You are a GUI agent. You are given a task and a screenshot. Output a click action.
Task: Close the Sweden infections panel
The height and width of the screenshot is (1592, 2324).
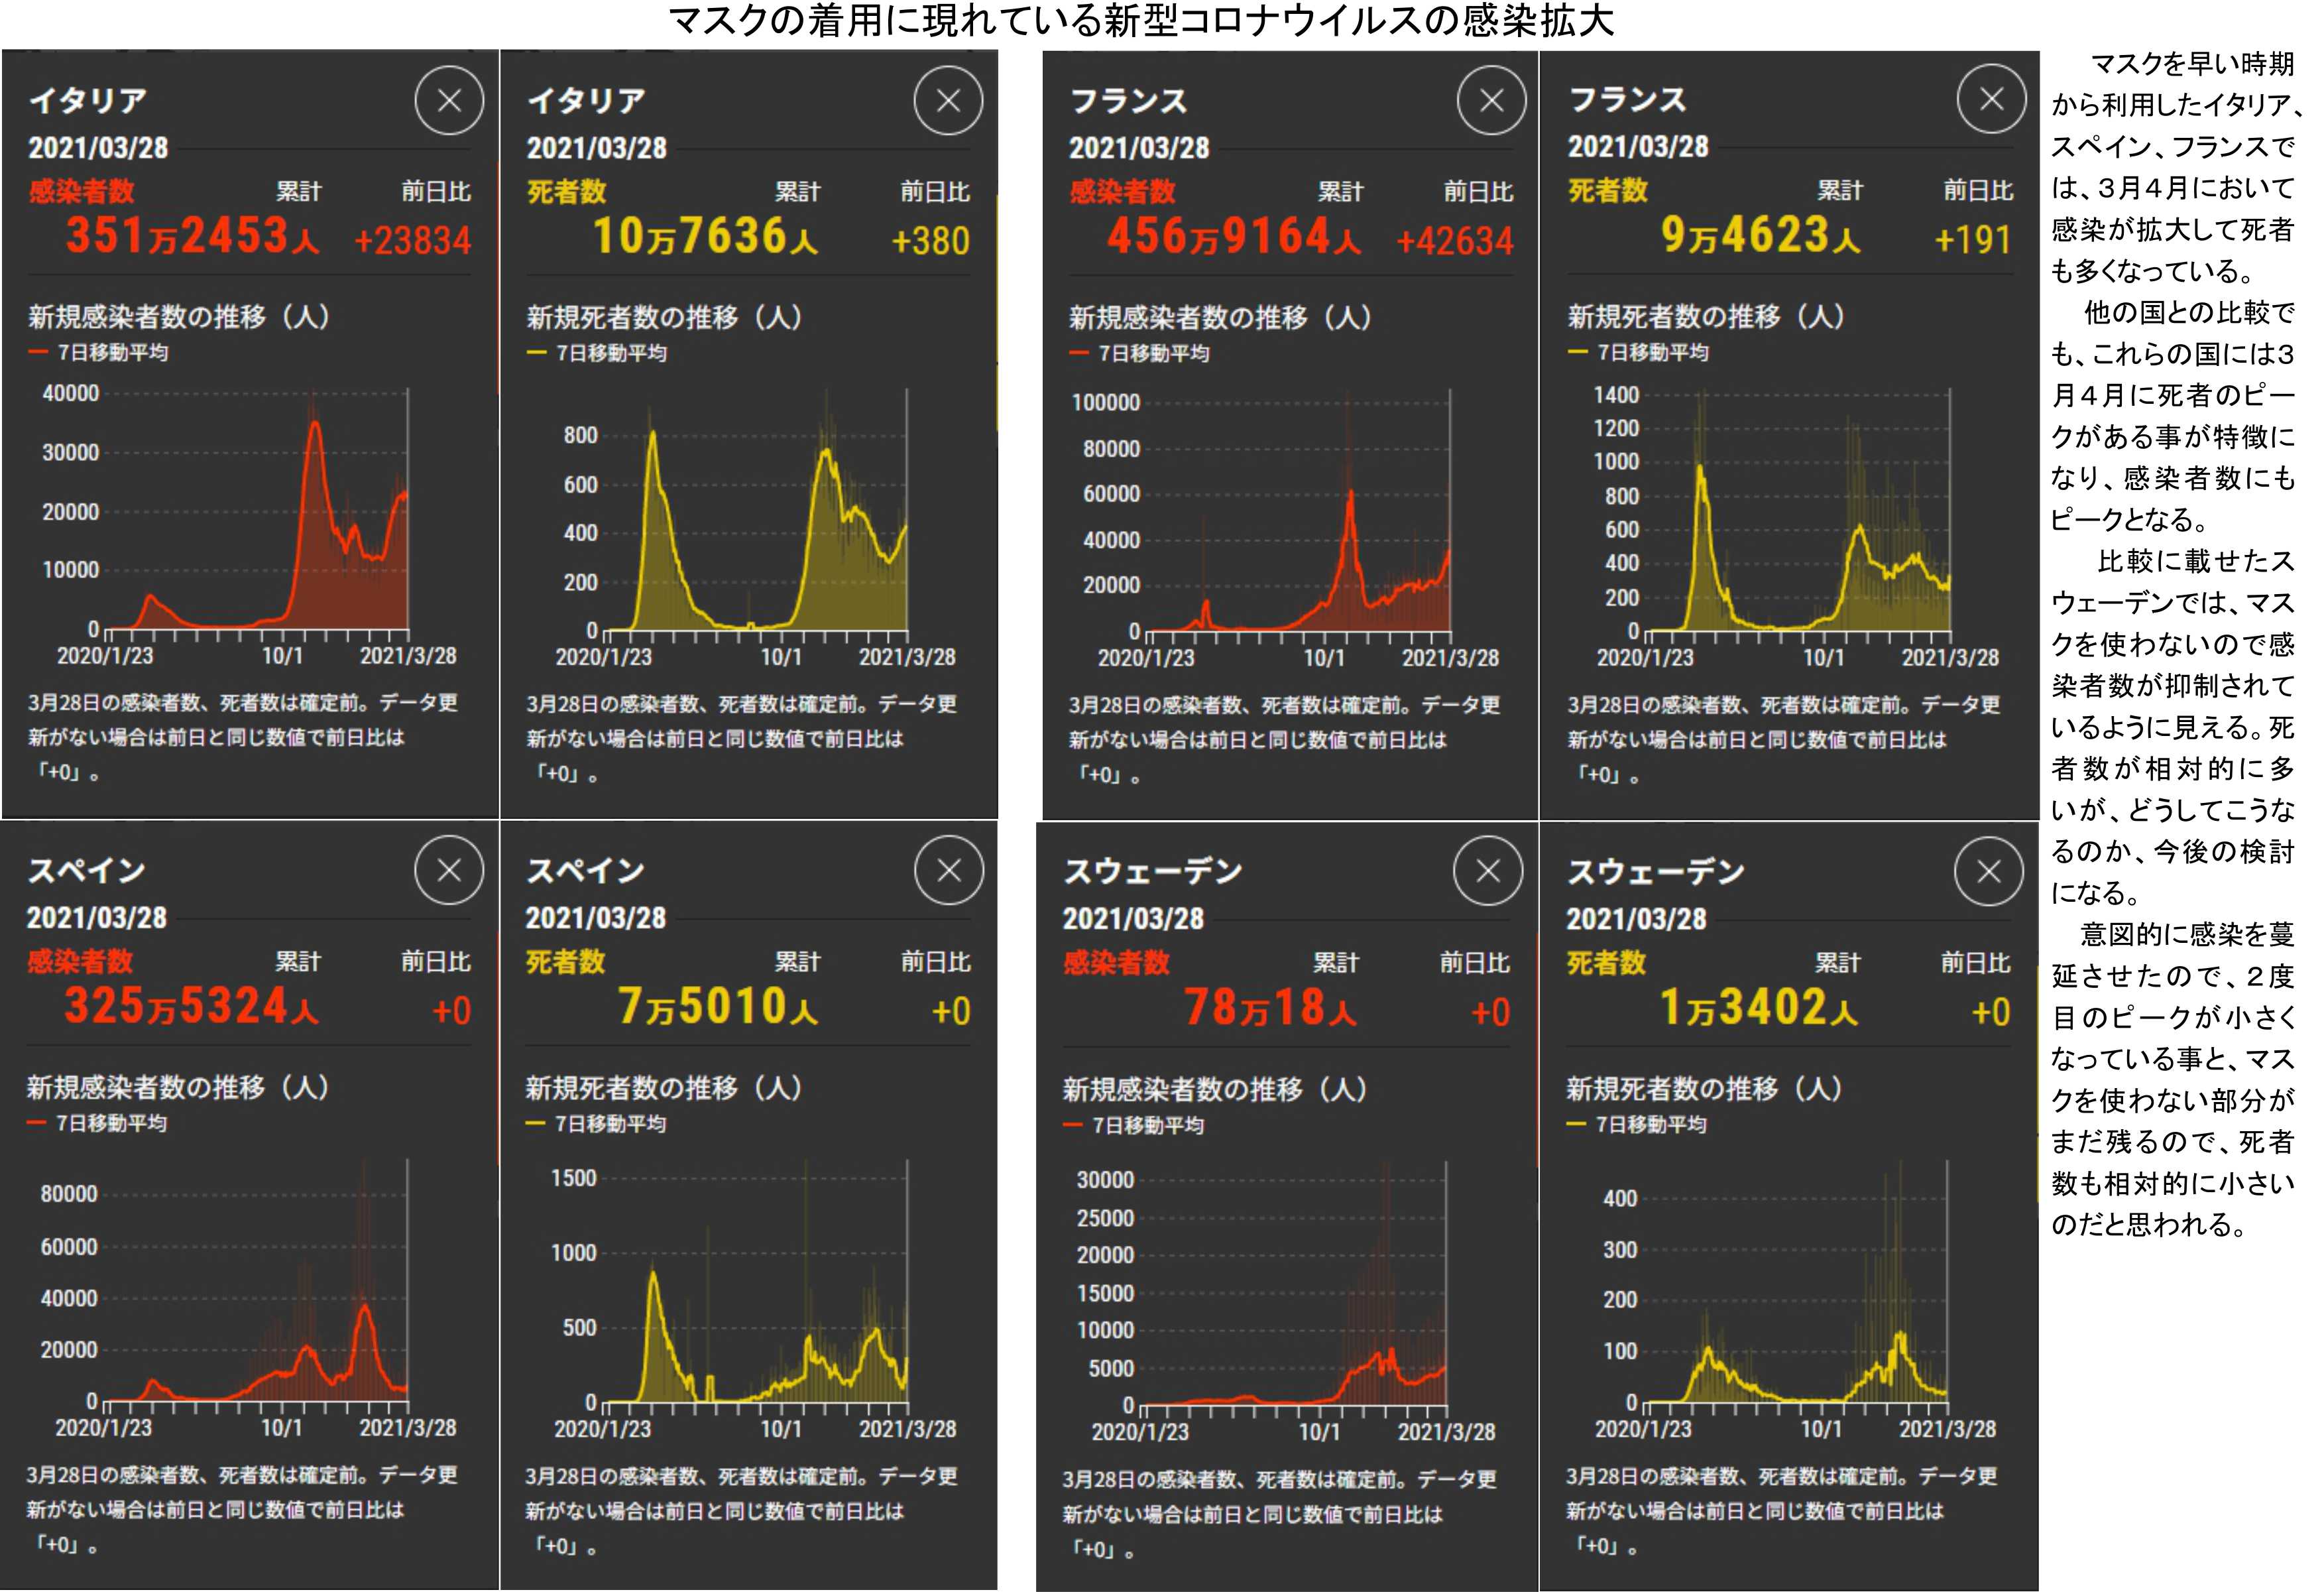point(1488,871)
